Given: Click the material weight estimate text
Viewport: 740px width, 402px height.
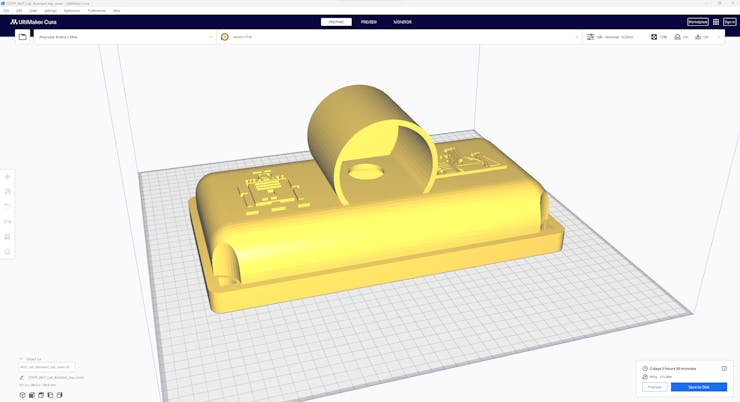Looking at the screenshot, I should click(661, 377).
